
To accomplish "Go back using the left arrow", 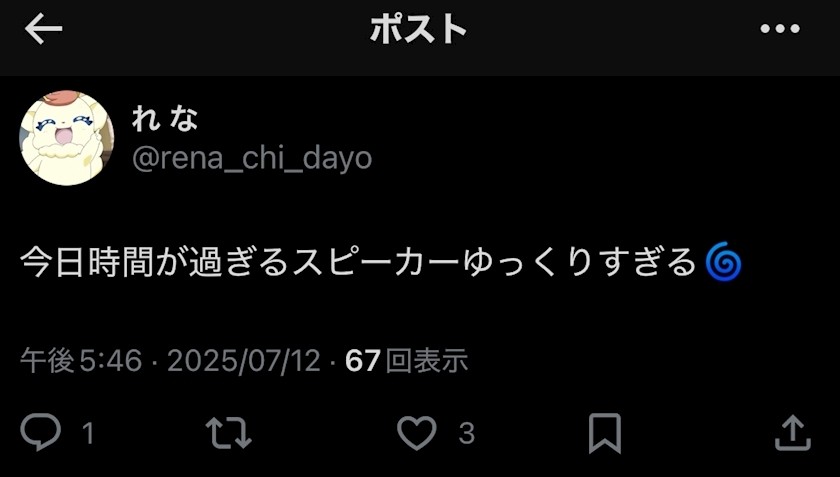I will [x=43, y=29].
